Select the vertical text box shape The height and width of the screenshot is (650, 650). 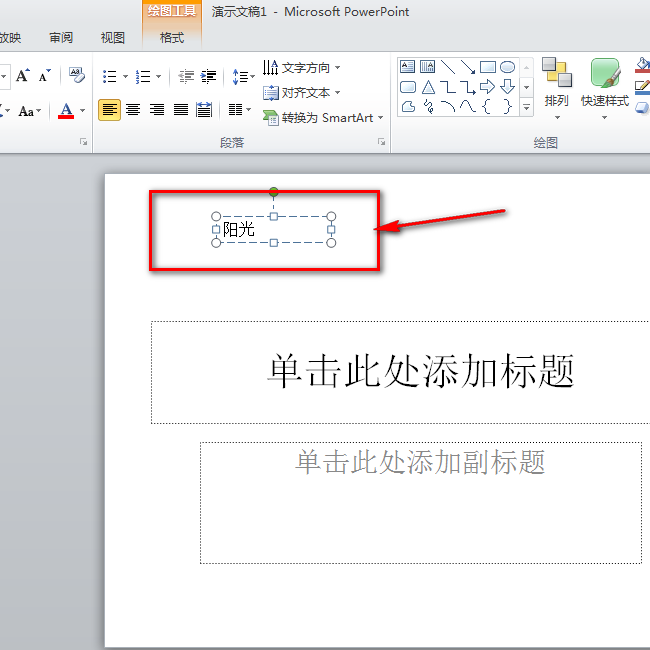coord(427,66)
